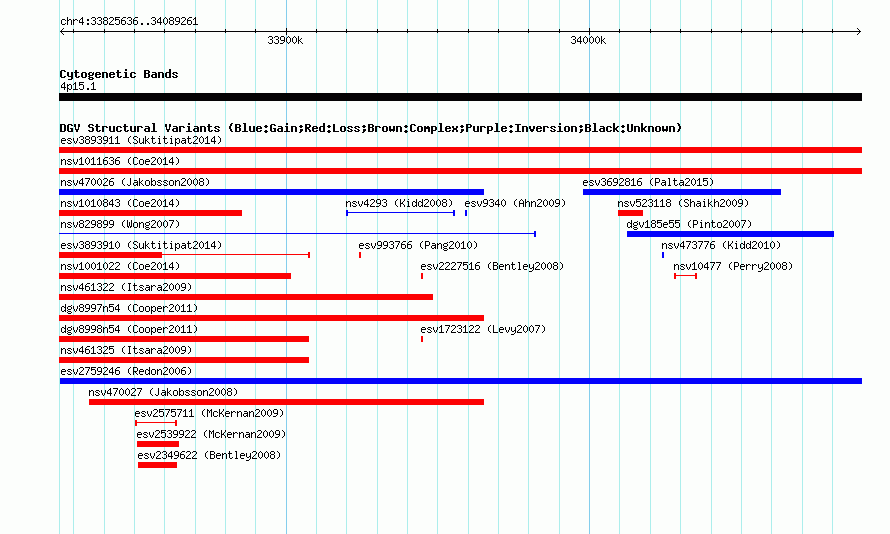890x534 pixels.
Task: Open the dgv8997n54 (Cooper2011) label
Action: click(129, 308)
